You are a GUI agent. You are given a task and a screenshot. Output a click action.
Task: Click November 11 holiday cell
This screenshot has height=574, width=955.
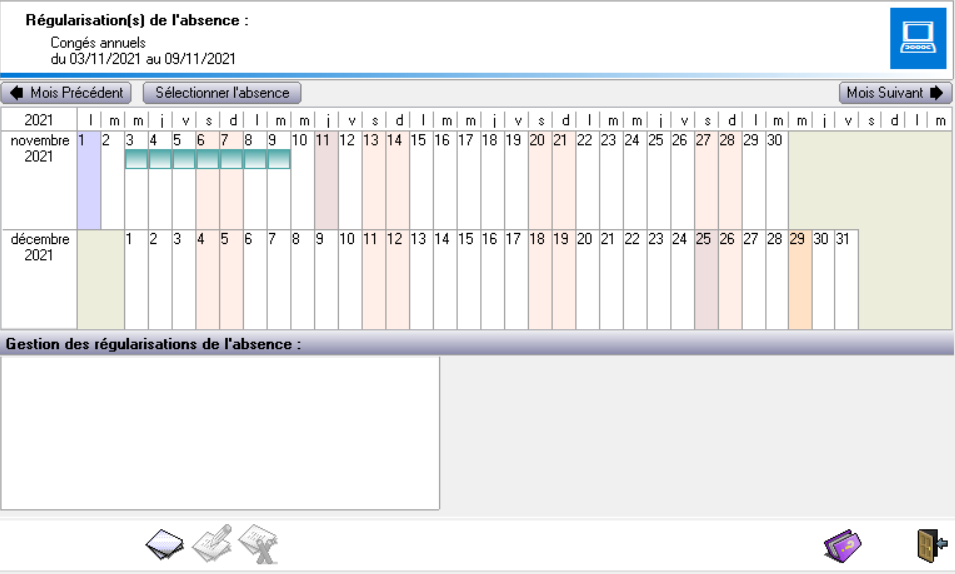tap(326, 180)
